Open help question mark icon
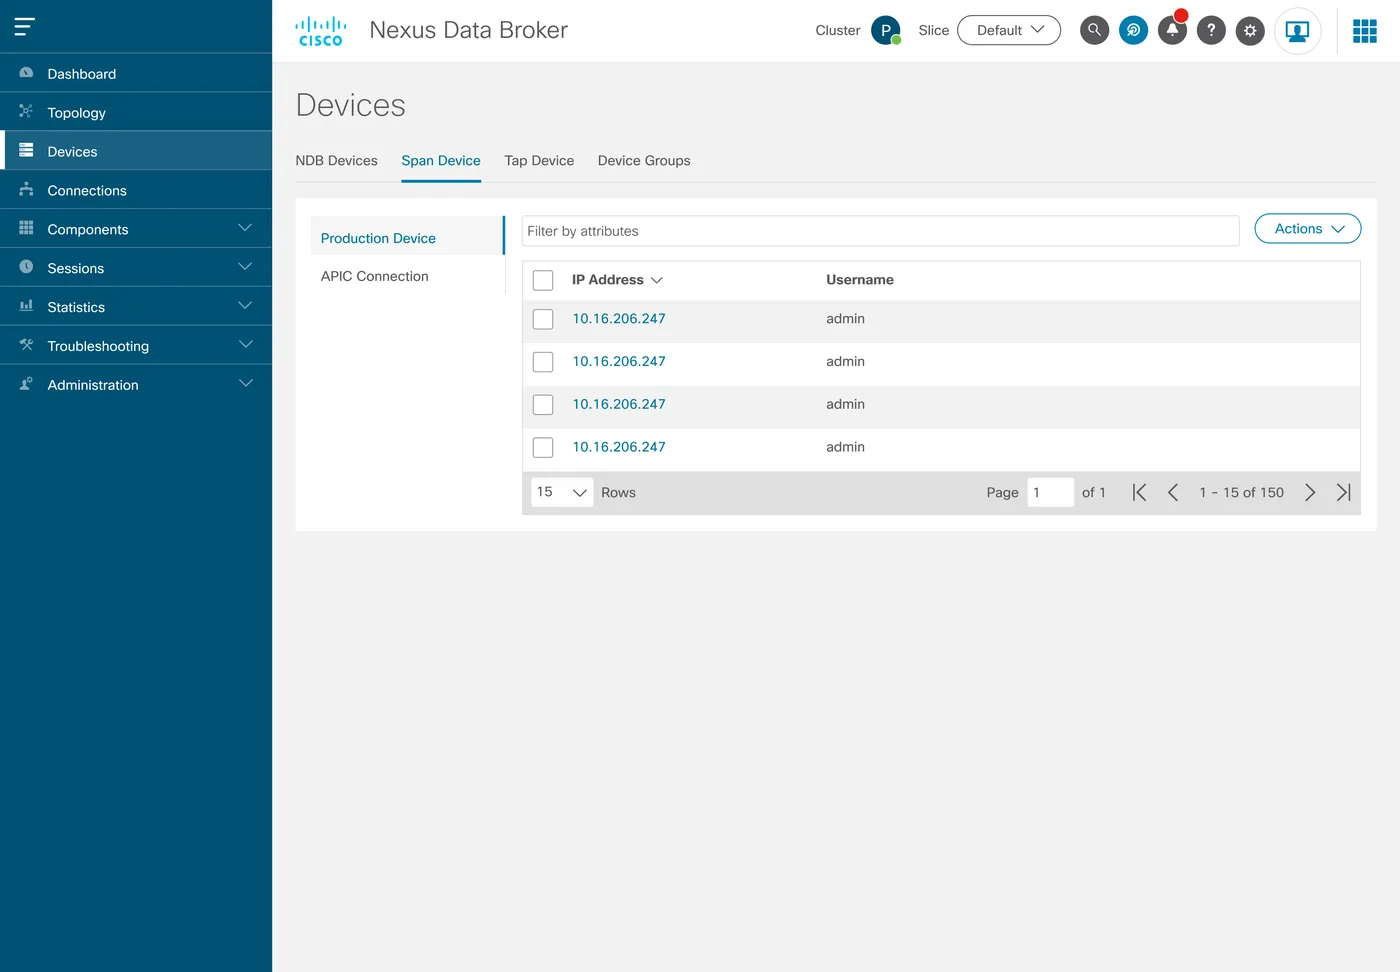This screenshot has width=1400, height=972. pyautogui.click(x=1211, y=30)
